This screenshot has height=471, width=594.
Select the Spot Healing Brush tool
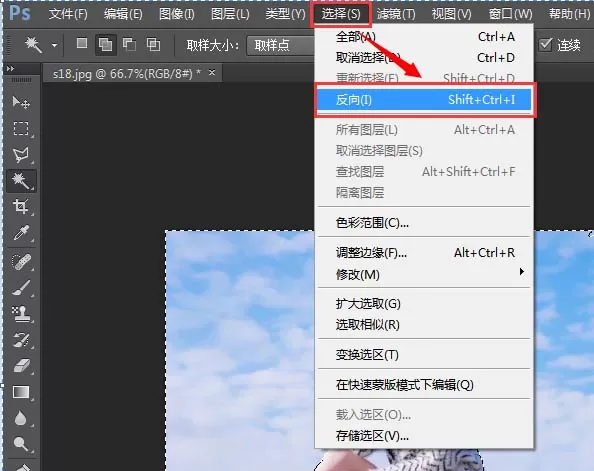pyautogui.click(x=21, y=261)
